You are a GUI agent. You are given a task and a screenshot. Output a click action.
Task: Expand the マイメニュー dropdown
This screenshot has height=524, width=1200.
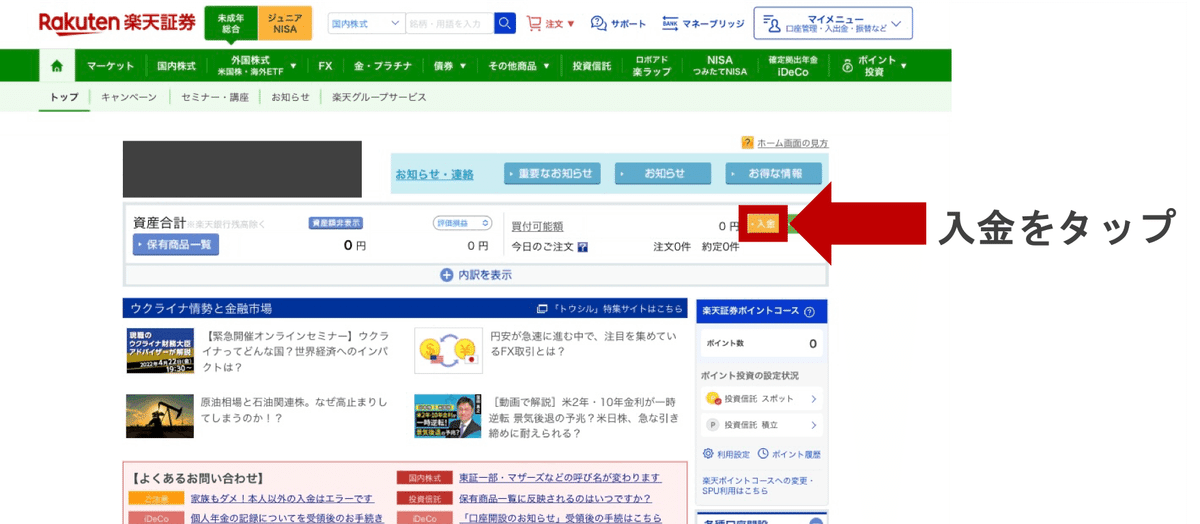point(833,23)
